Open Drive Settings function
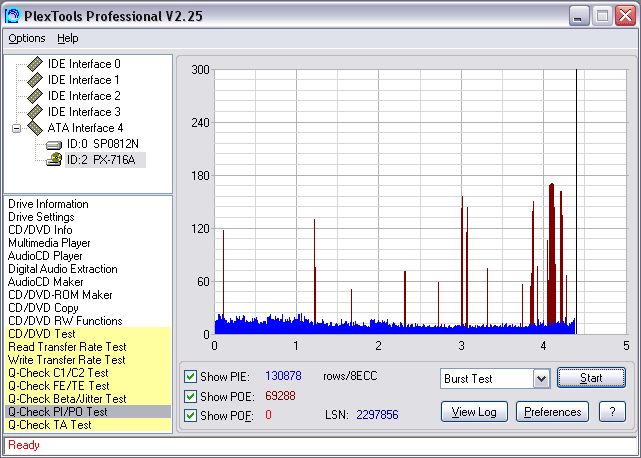This screenshot has width=641, height=458. tap(41, 217)
